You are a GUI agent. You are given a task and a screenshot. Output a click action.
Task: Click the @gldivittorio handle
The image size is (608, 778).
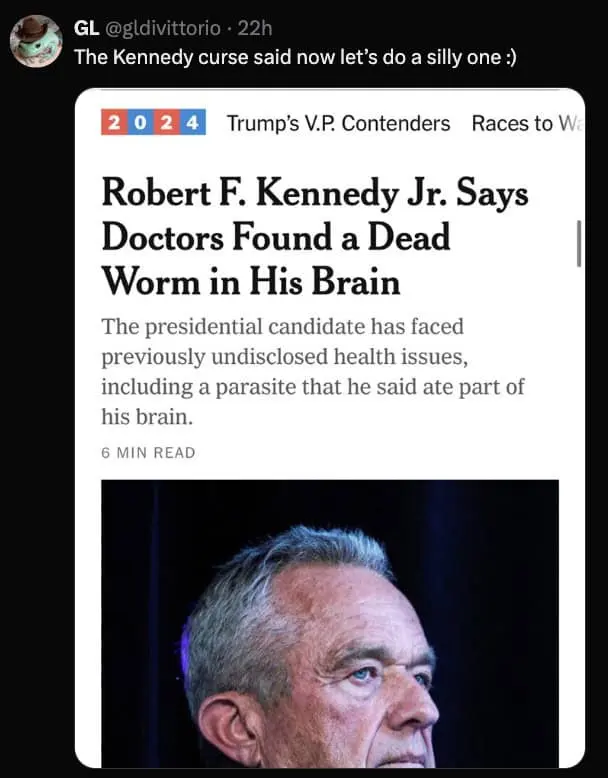pyautogui.click(x=162, y=26)
